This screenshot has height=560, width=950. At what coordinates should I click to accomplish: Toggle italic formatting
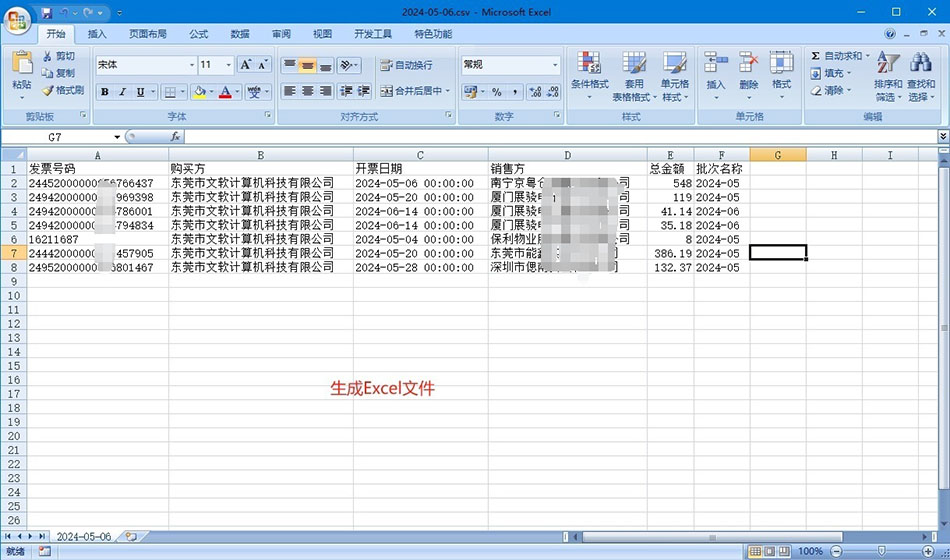click(x=123, y=92)
